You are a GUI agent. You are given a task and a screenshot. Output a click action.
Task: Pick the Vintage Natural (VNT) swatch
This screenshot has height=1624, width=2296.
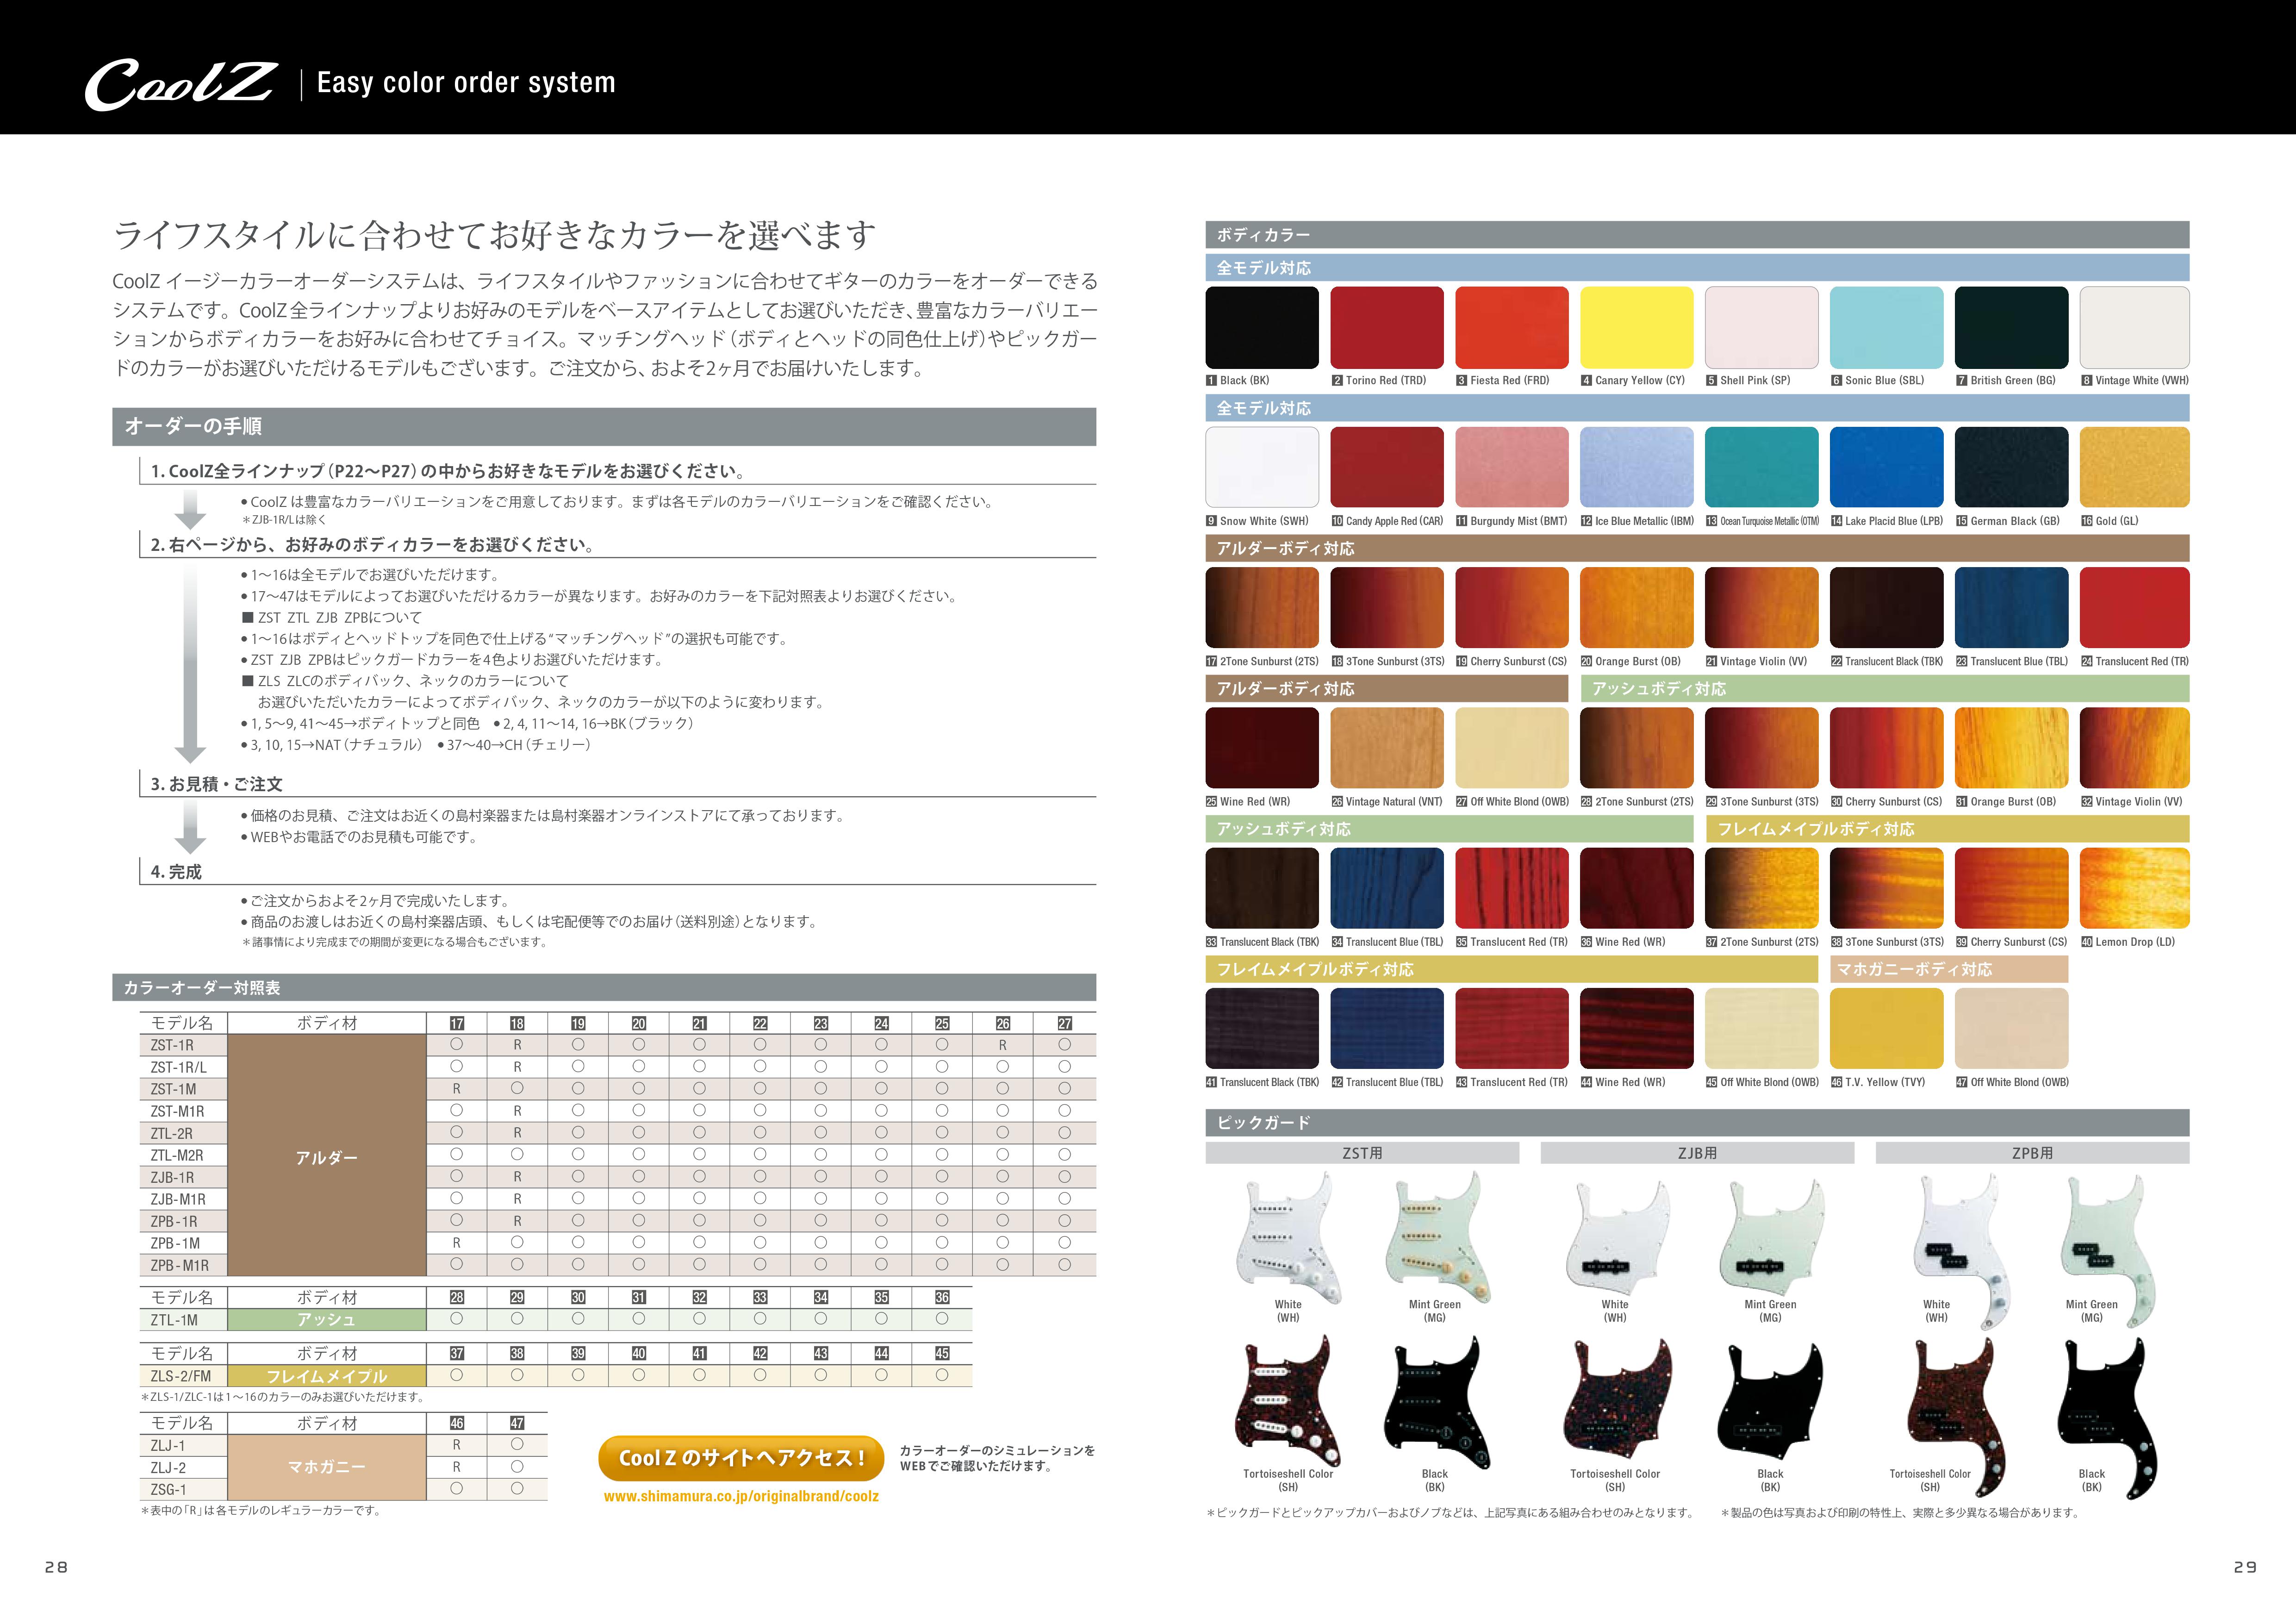[1387, 748]
